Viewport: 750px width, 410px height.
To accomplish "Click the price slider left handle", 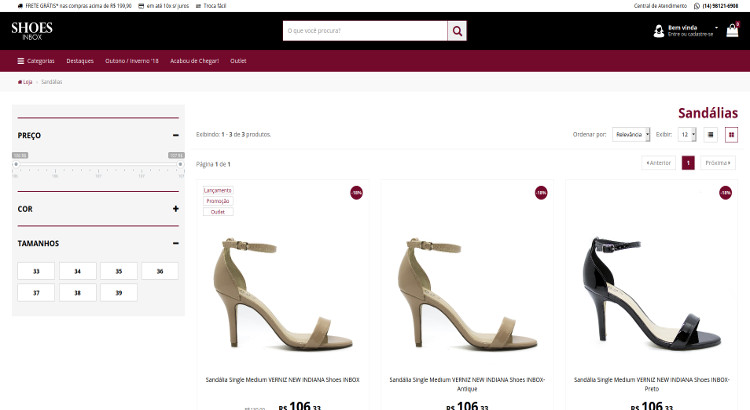I will (16, 164).
